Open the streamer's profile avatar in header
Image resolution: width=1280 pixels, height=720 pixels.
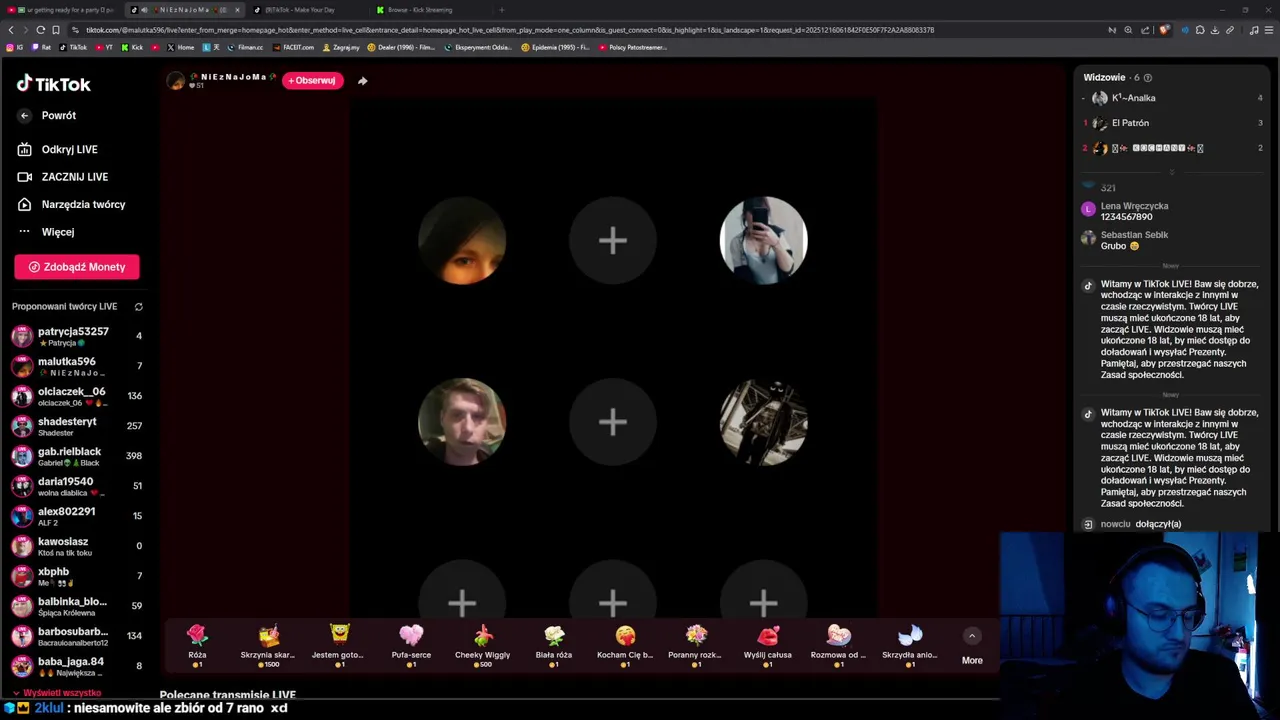pyautogui.click(x=176, y=81)
